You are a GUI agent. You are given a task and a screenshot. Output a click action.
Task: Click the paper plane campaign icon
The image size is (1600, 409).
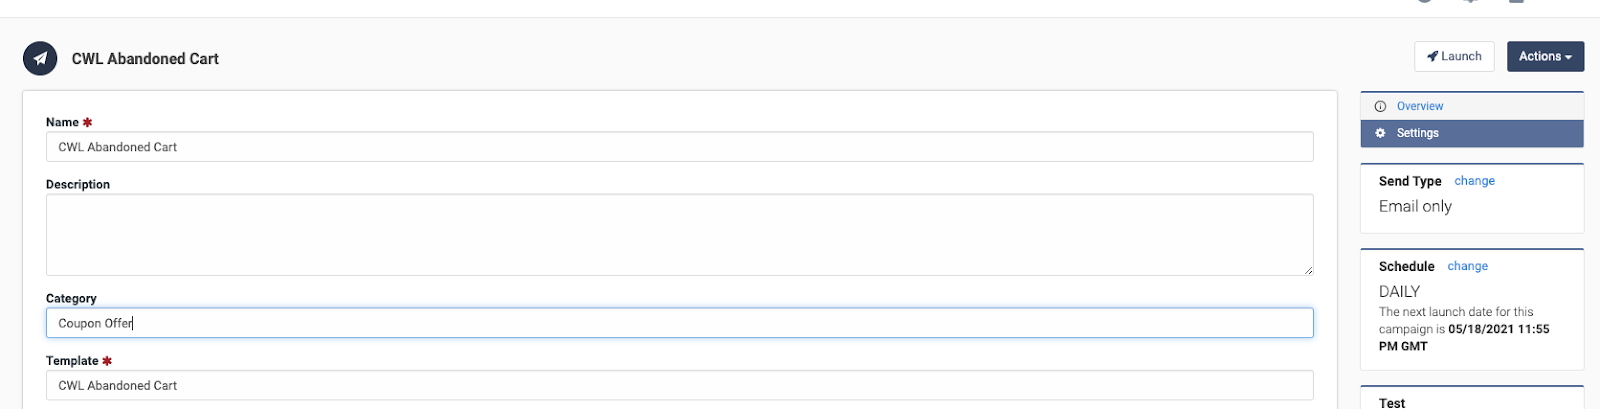40,58
